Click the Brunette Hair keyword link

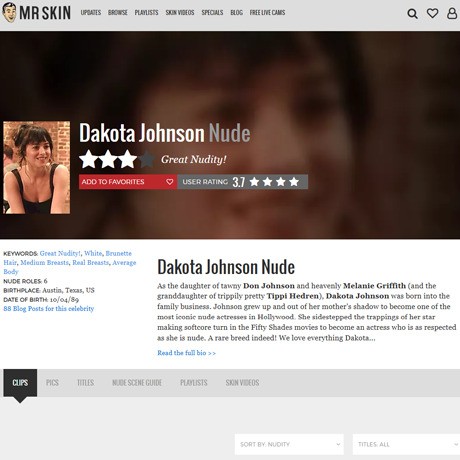pyautogui.click(x=67, y=258)
